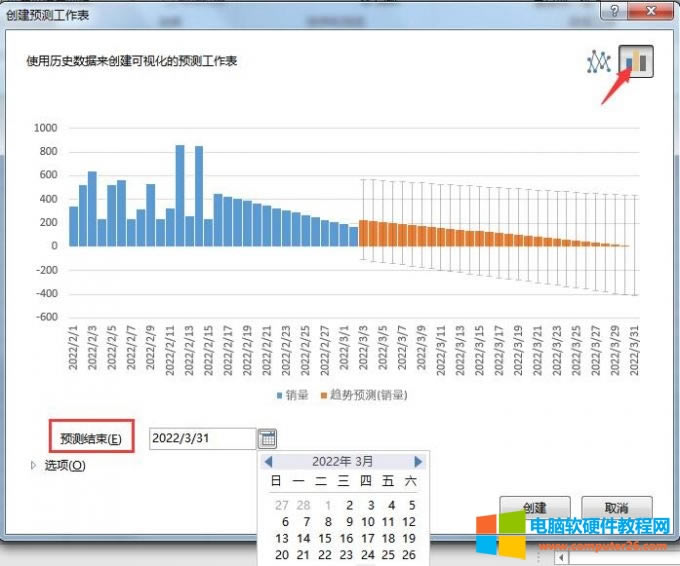Screen dimensions: 680x566
Task: Click the blue 销量 legend swatch
Action: click(281, 395)
